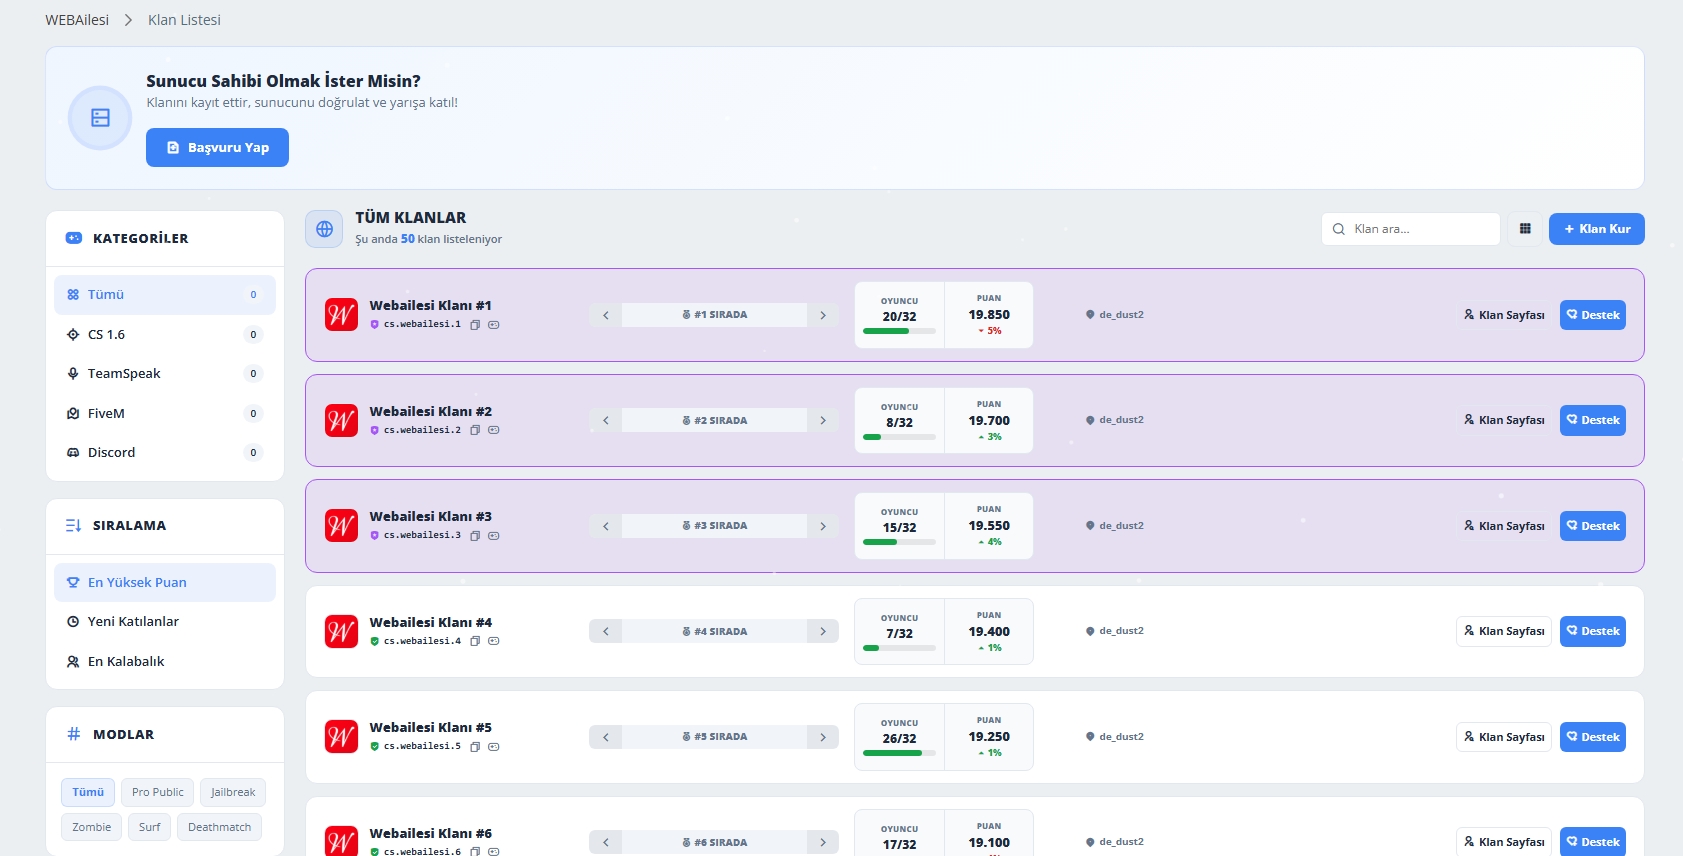Select the Deathmatch mode filter

coord(220,827)
